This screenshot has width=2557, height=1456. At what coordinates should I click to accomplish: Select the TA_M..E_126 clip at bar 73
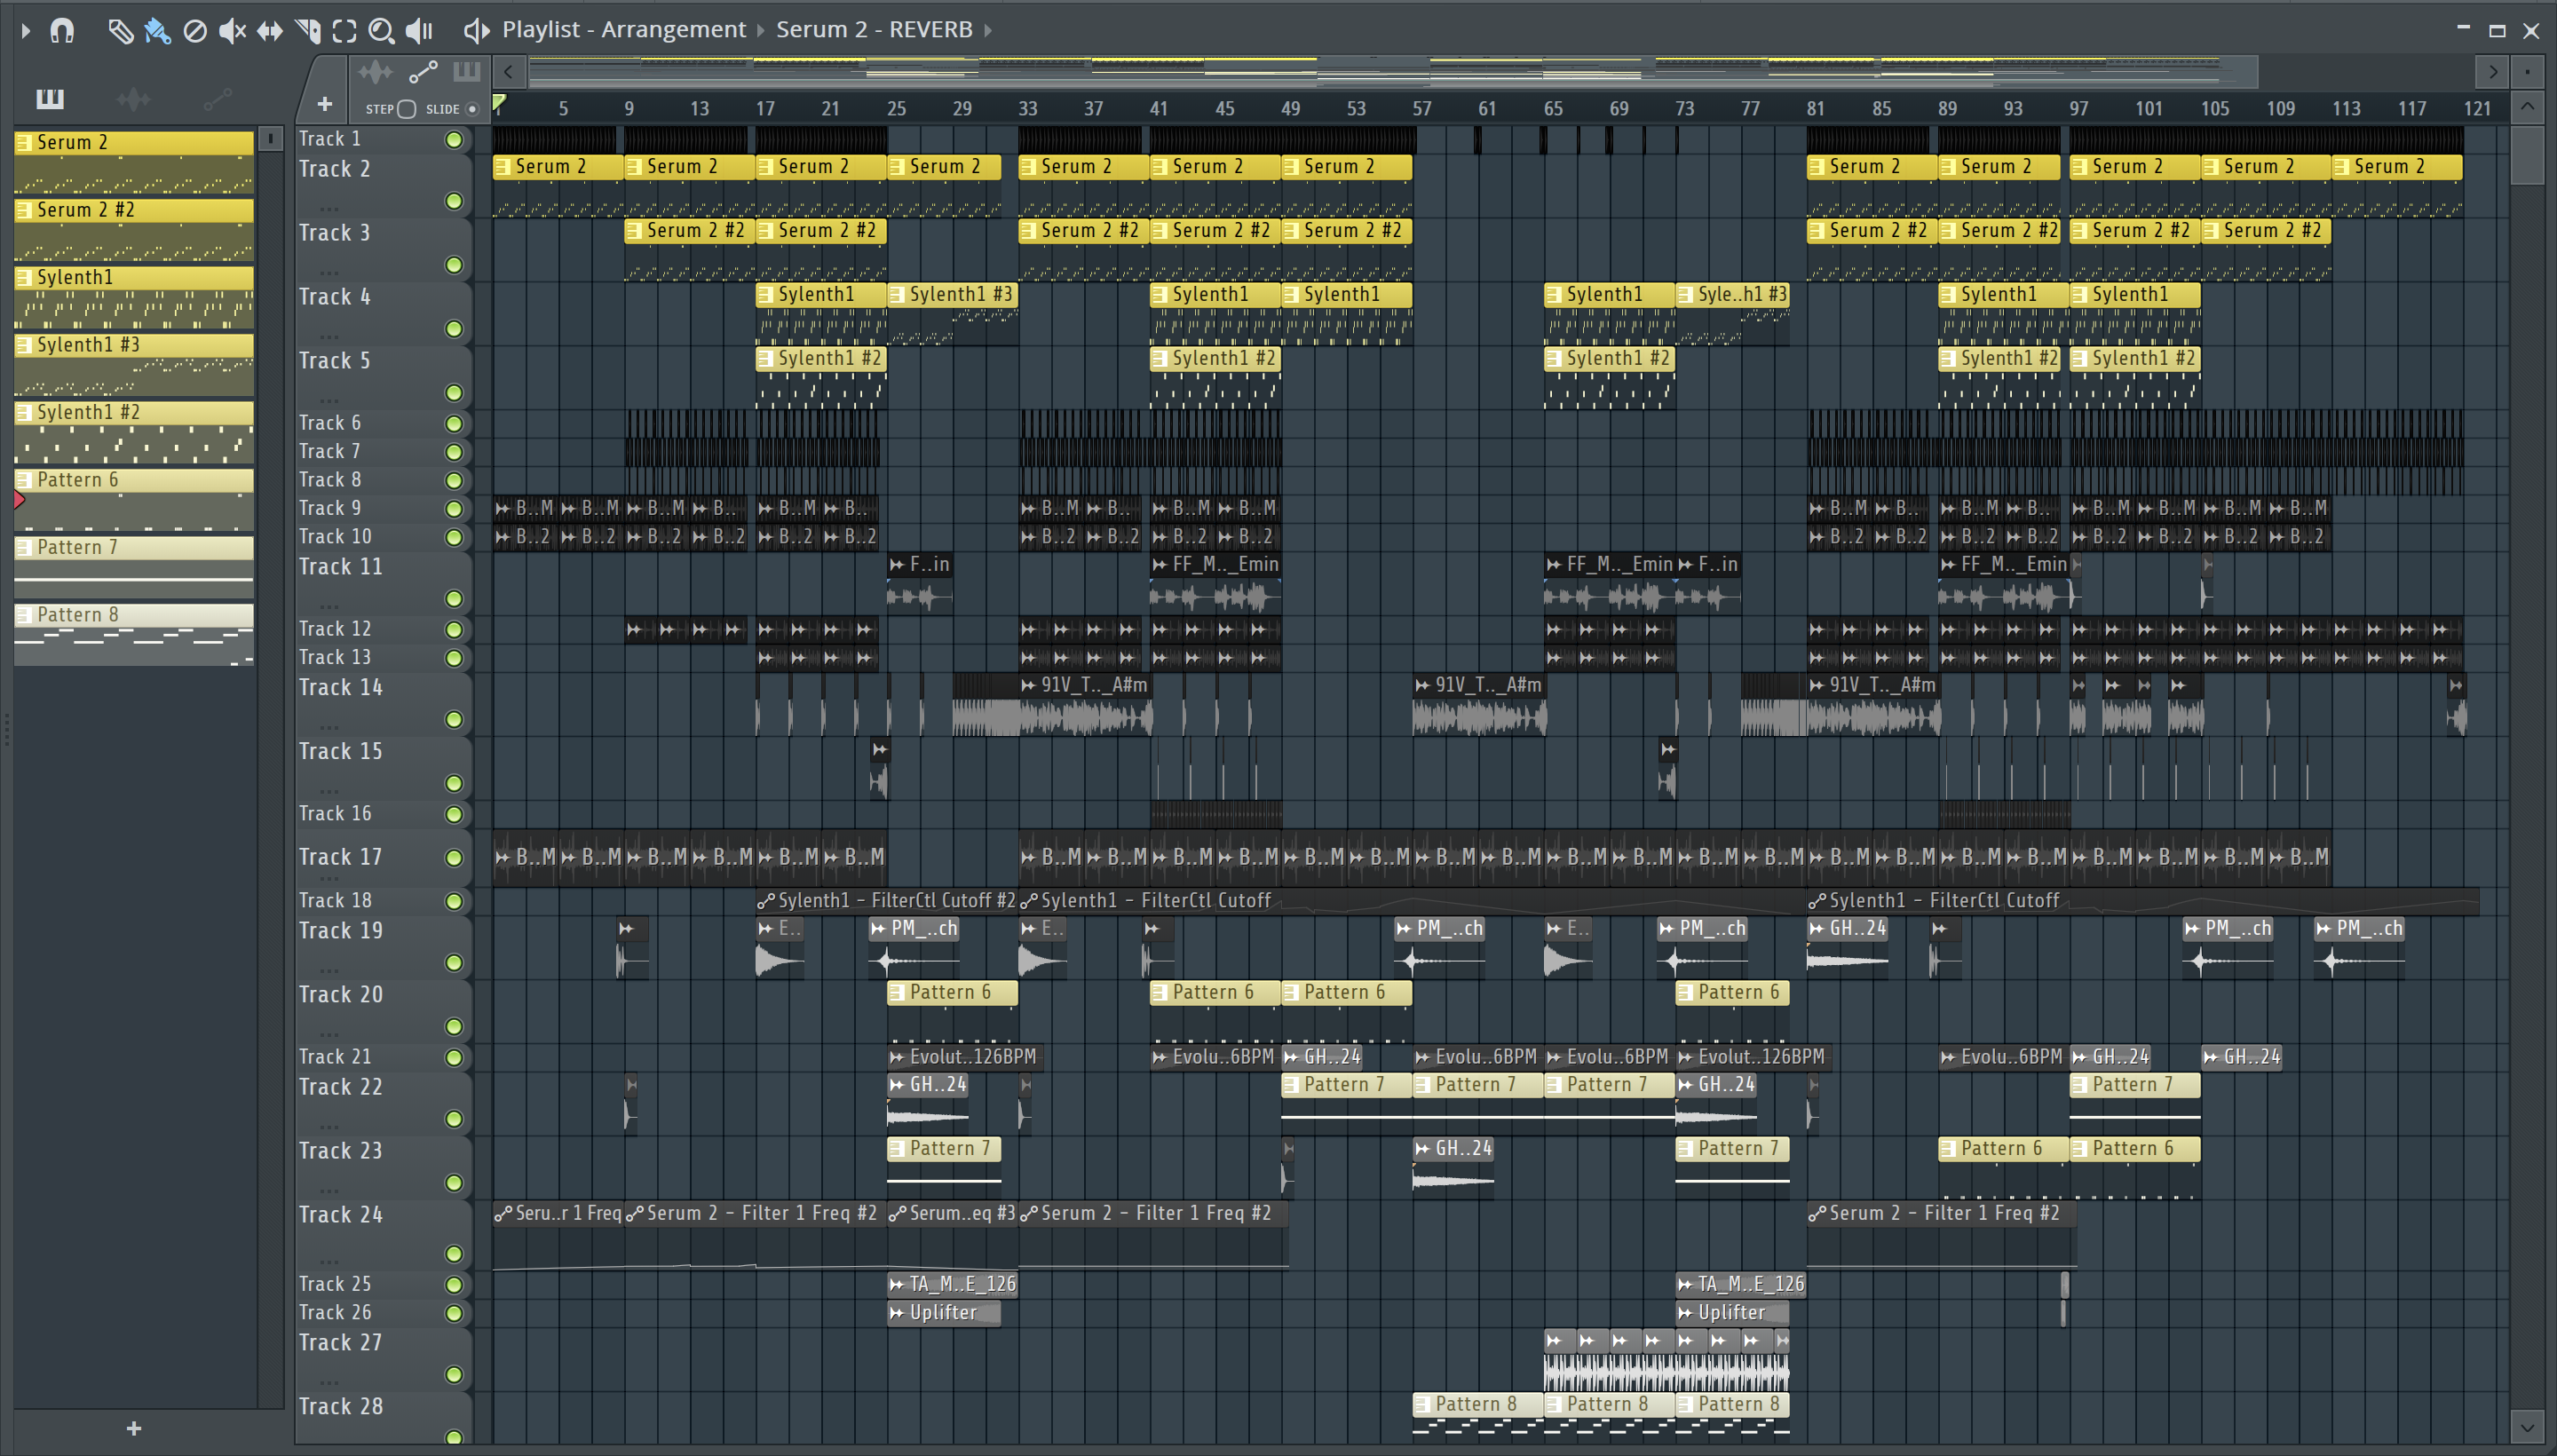pos(1740,1285)
